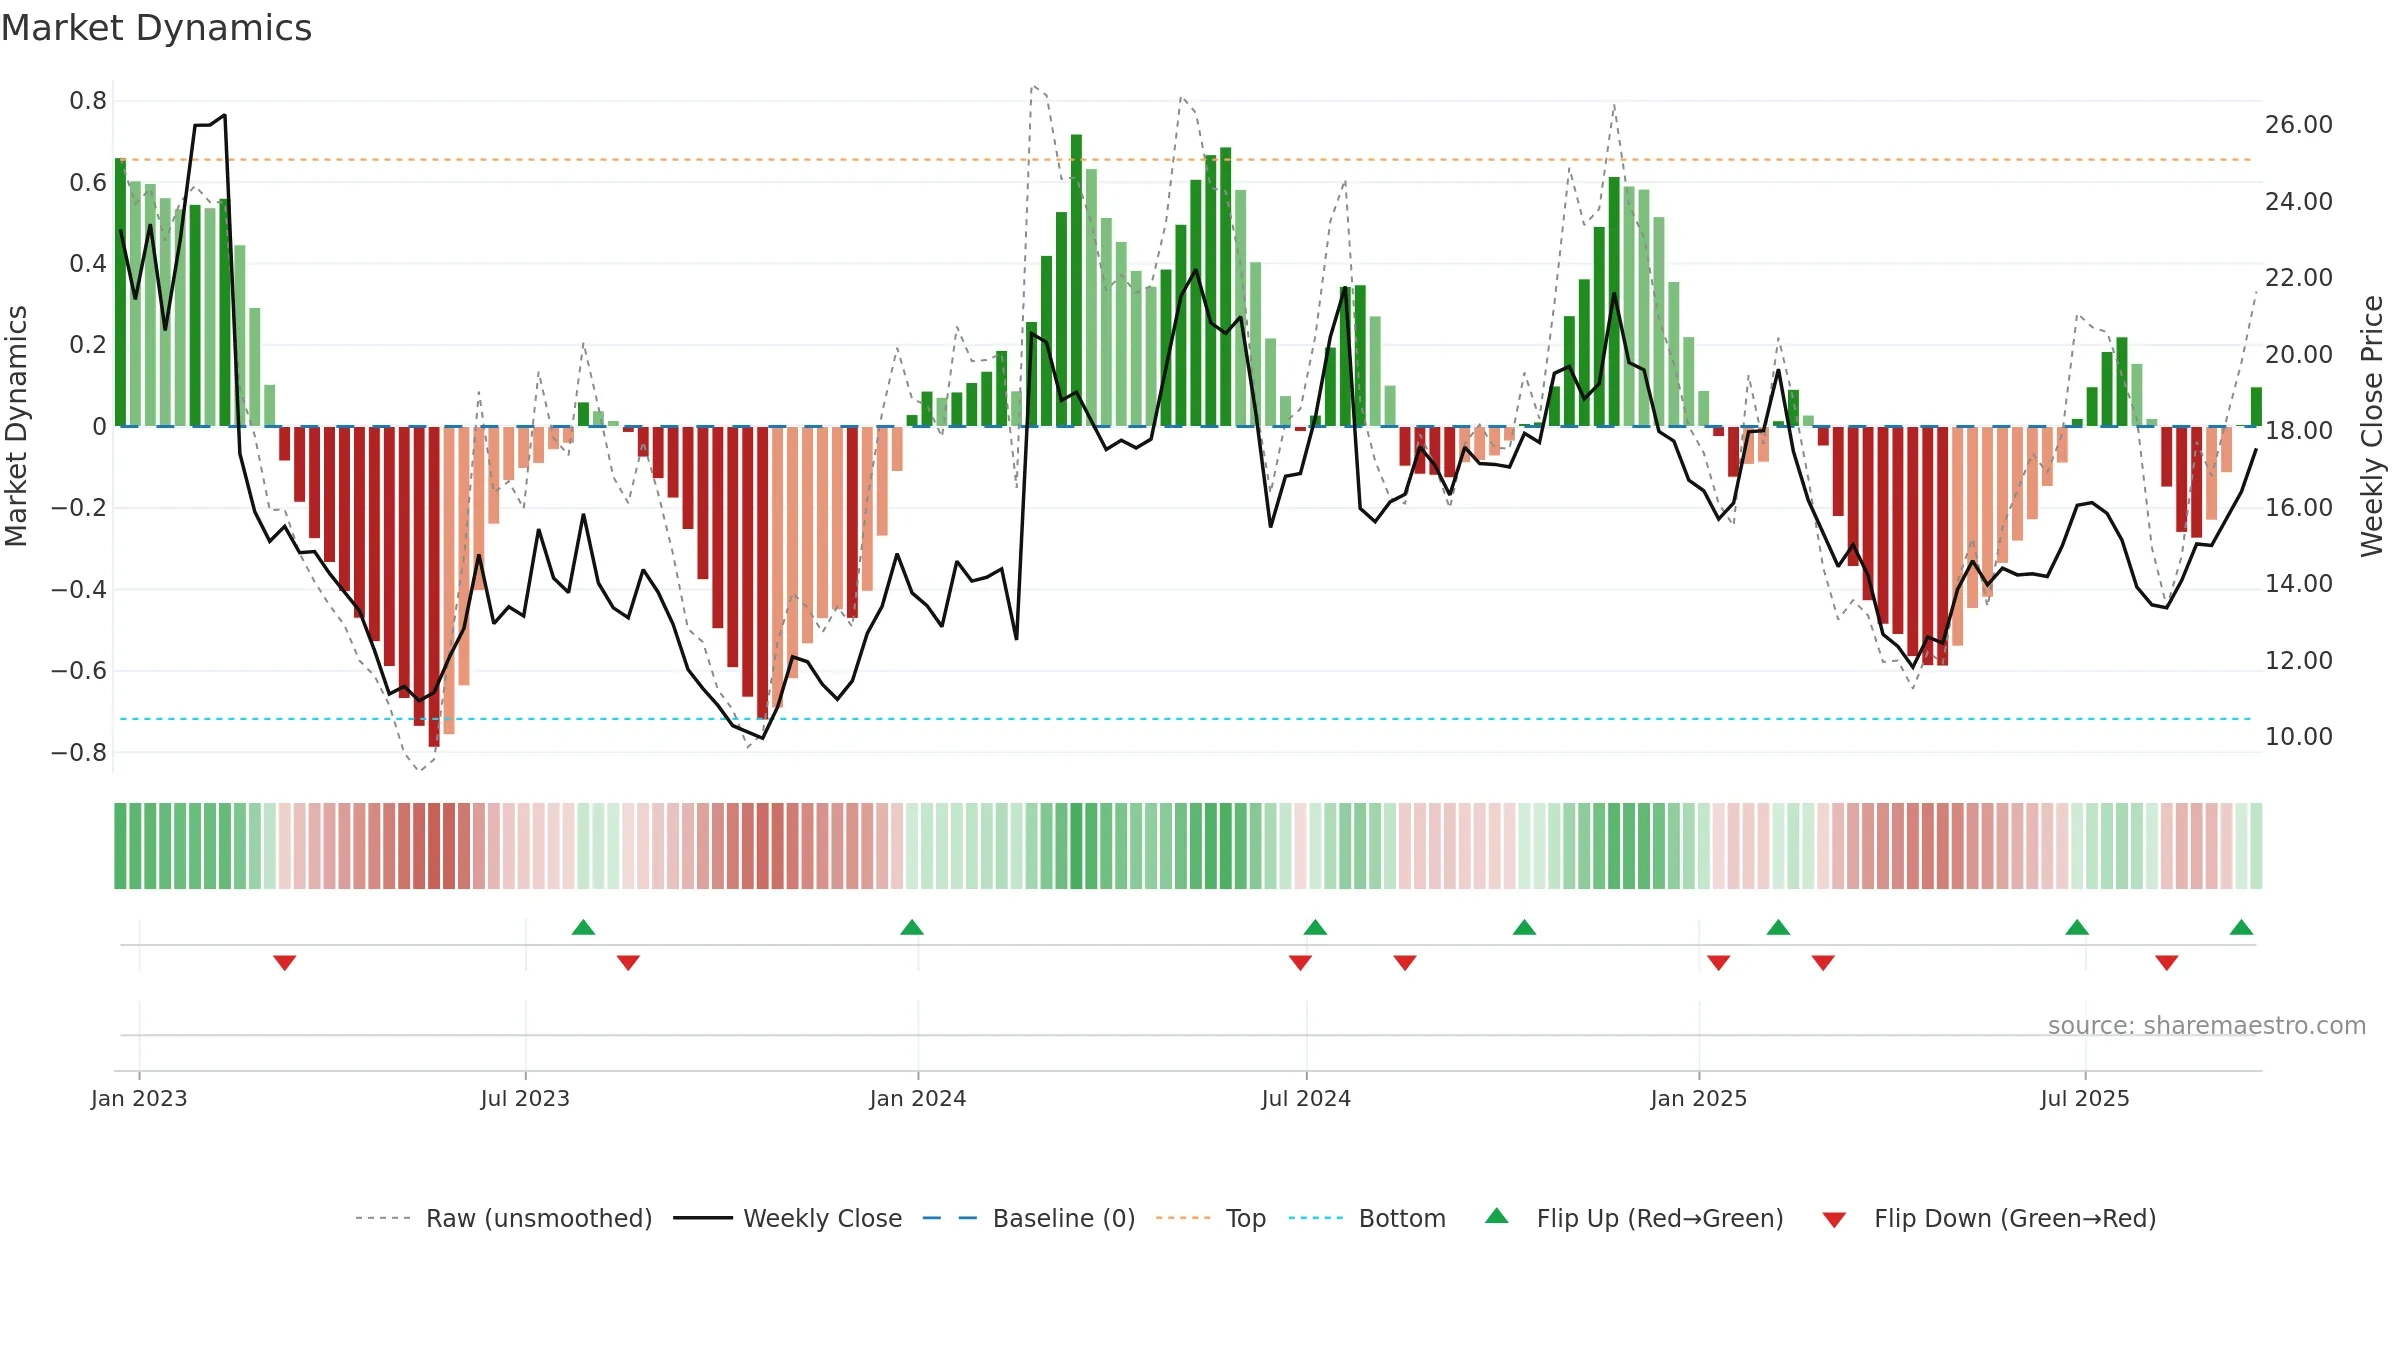Toggle the Top legend entry
The height and width of the screenshot is (1350, 2400).
[1211, 1218]
